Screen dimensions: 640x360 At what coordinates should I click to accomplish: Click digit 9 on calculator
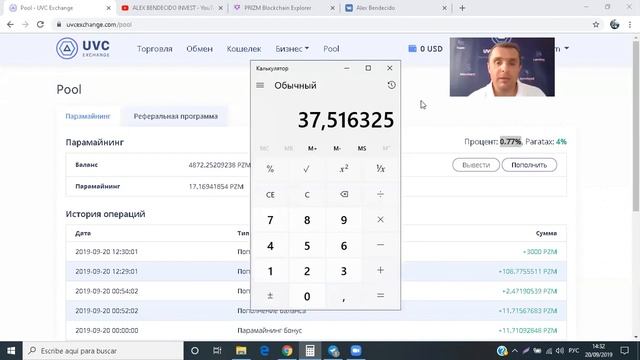[x=344, y=220]
